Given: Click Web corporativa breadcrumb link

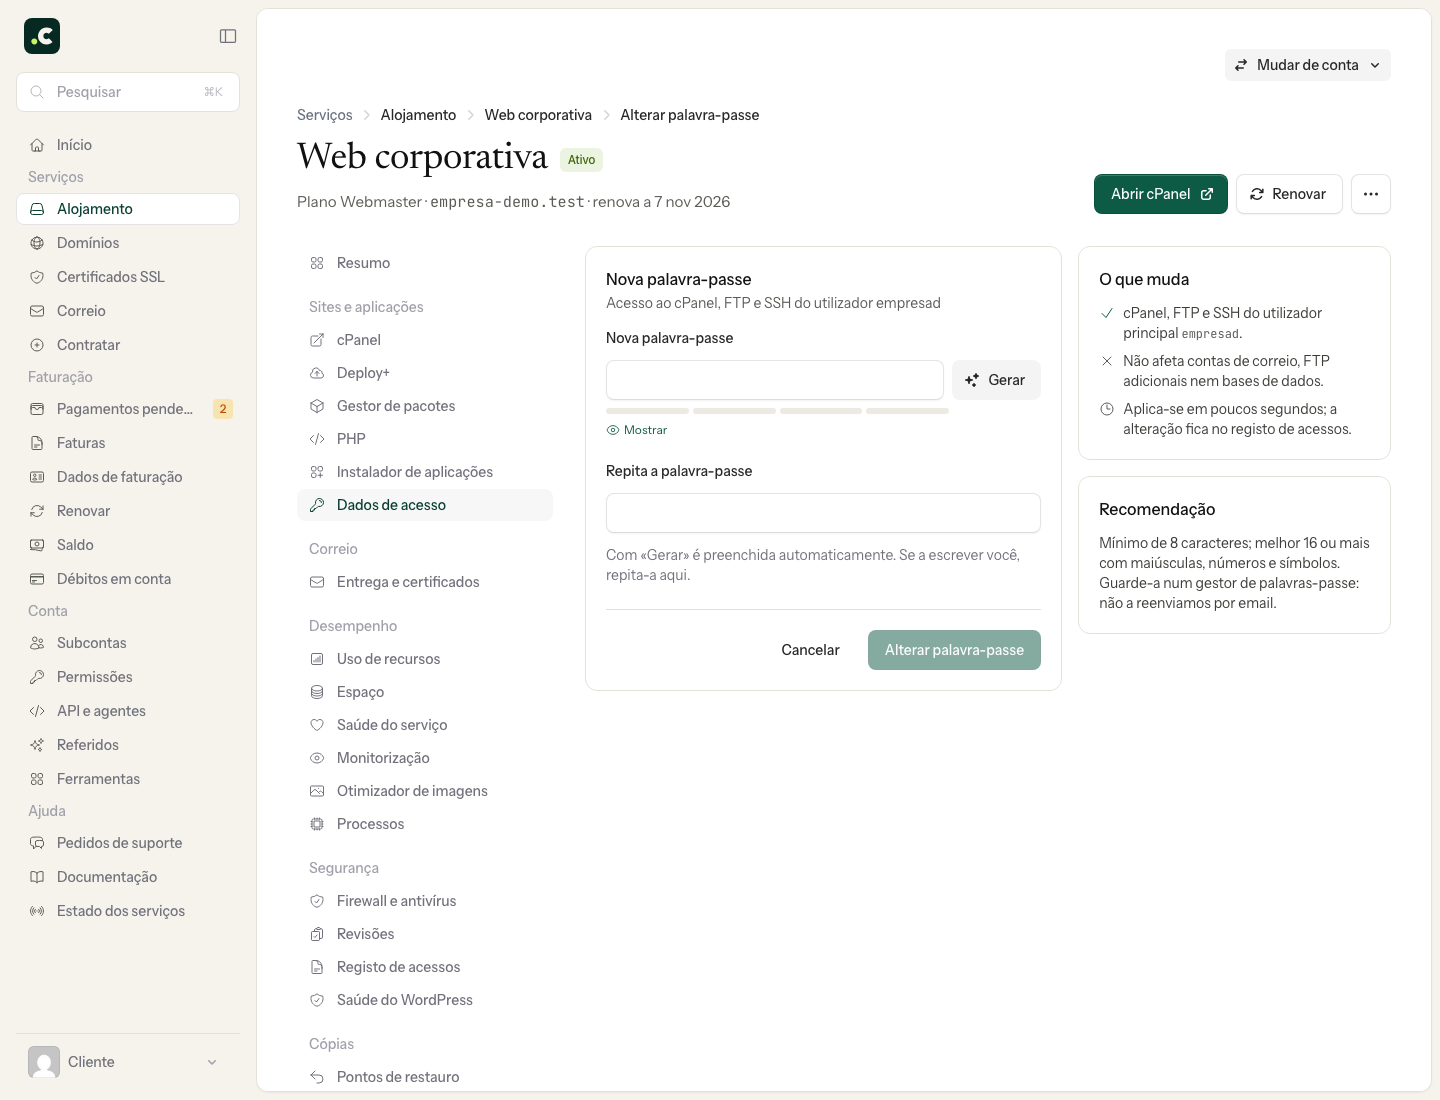Looking at the screenshot, I should click(538, 115).
